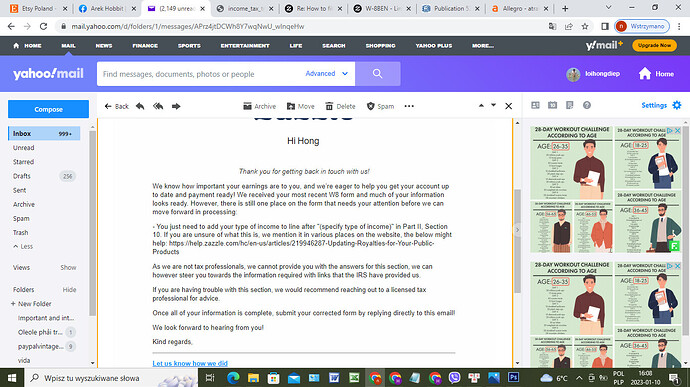The height and width of the screenshot is (387, 690).
Task: Go to next message with down arrow
Action: tap(493, 106)
